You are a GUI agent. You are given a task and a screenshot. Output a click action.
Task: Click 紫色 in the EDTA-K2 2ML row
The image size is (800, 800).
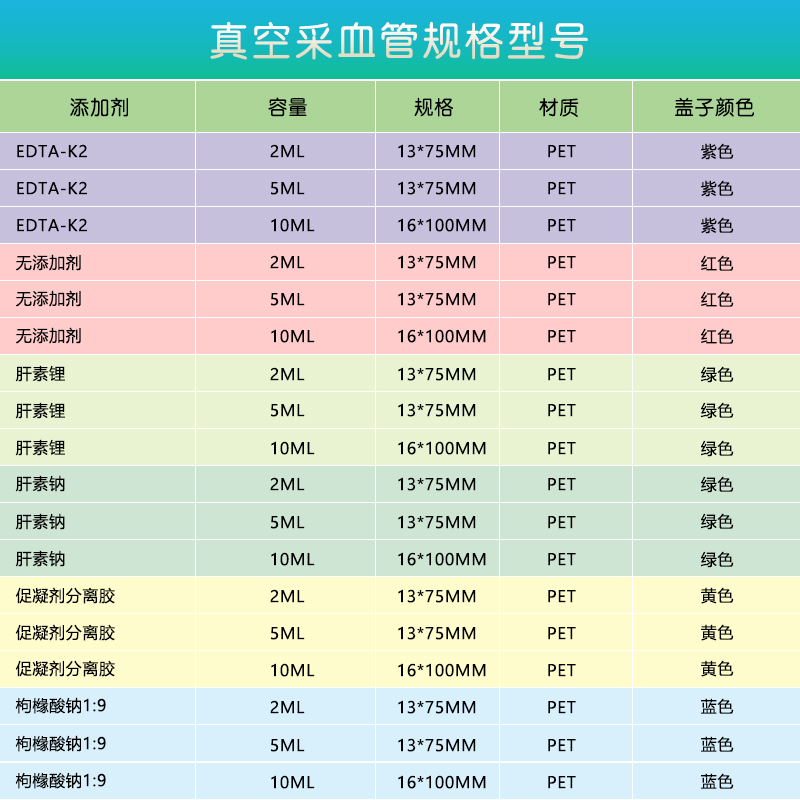click(x=716, y=152)
